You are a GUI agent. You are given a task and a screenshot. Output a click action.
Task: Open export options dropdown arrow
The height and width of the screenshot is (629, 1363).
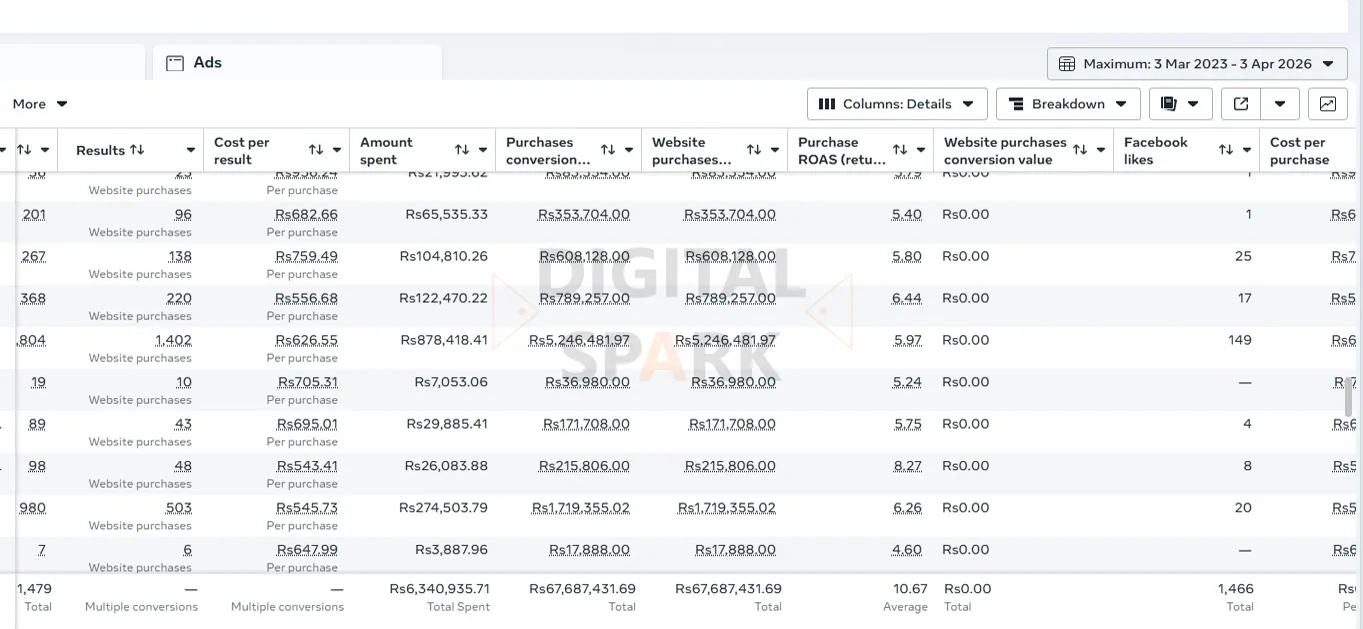click(x=1280, y=104)
